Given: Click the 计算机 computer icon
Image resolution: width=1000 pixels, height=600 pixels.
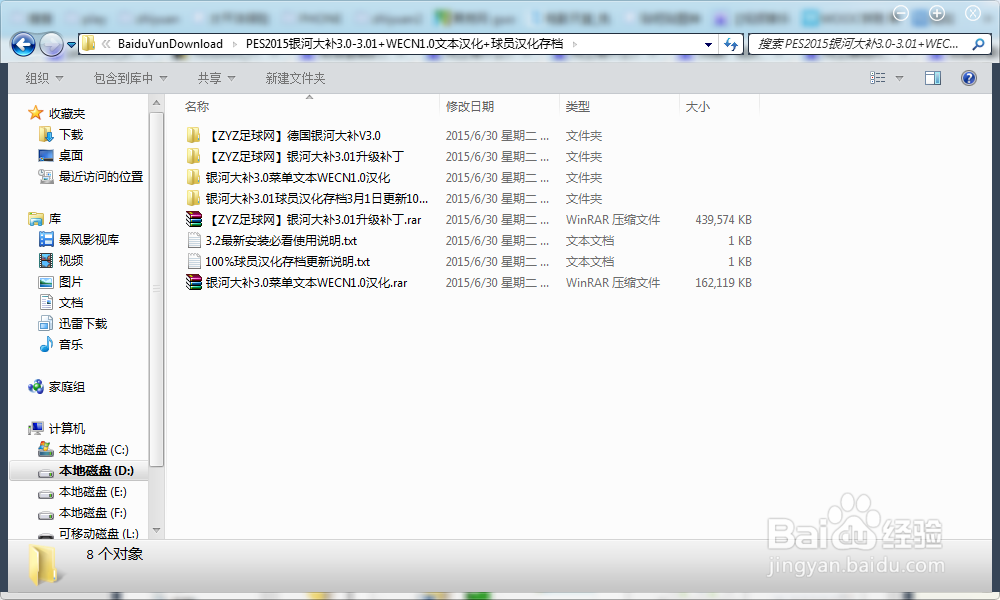Looking at the screenshot, I should click(x=36, y=428).
